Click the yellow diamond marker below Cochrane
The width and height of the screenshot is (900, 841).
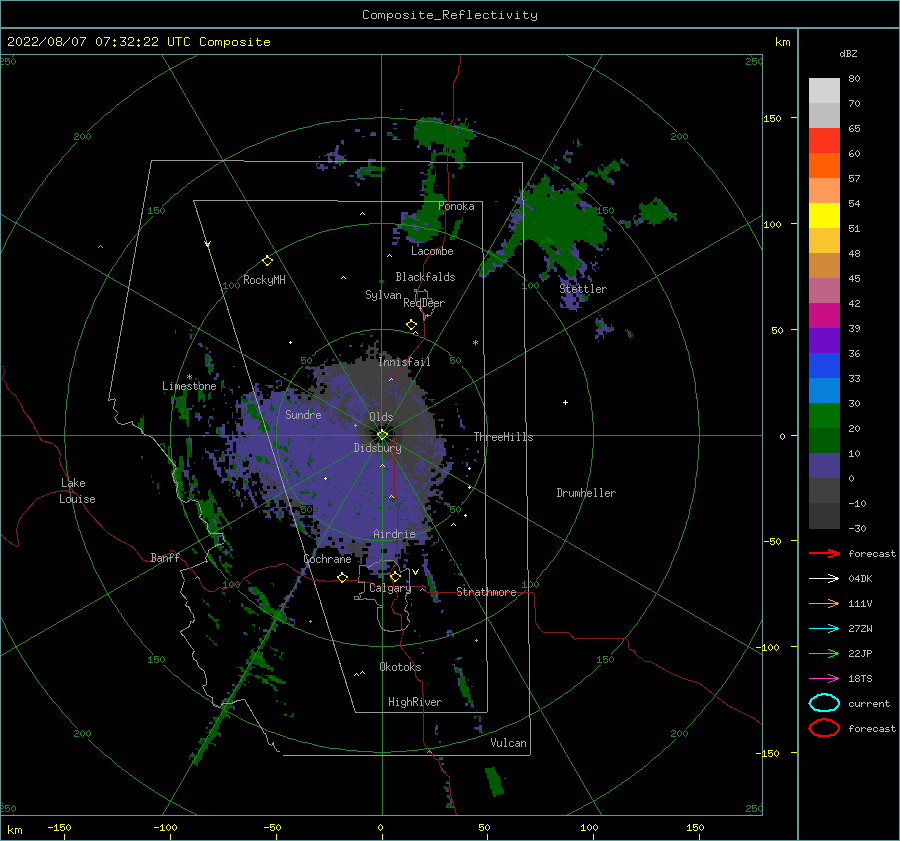[343, 577]
